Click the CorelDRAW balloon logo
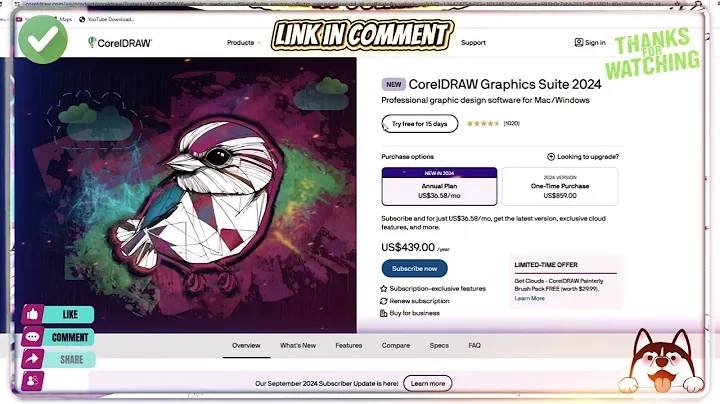 92,42
